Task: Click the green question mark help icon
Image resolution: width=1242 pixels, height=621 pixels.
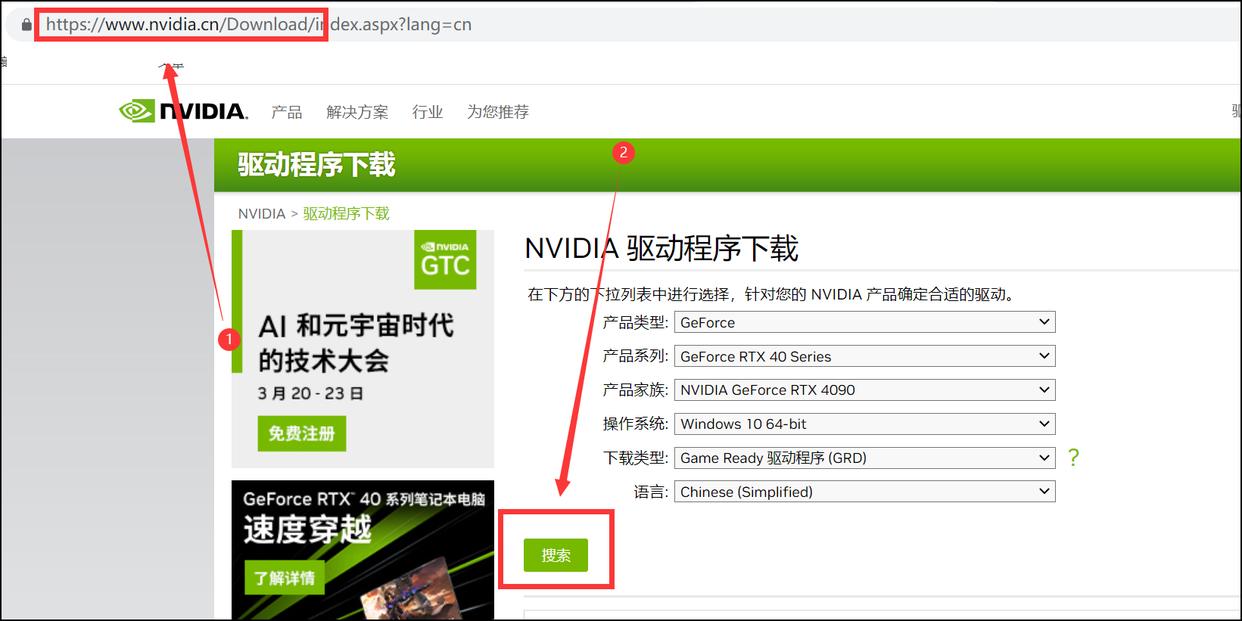Action: 1073,457
